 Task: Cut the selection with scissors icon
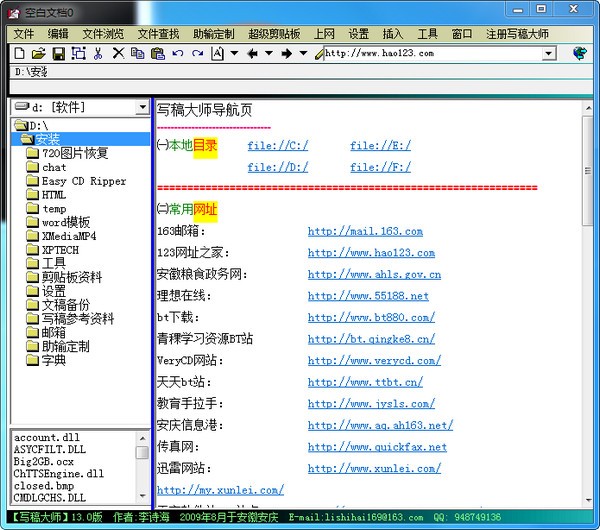pos(98,53)
